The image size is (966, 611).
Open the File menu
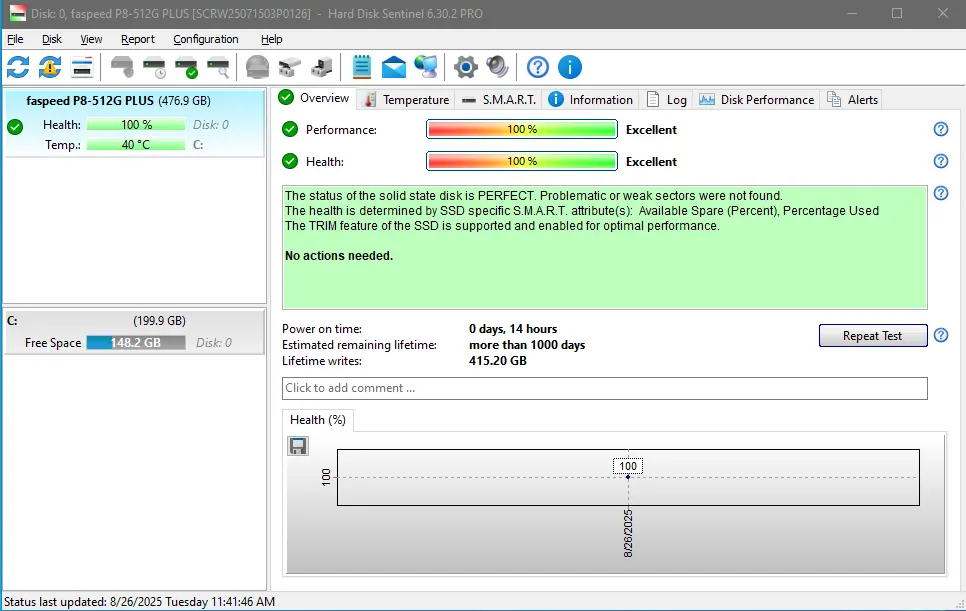15,39
